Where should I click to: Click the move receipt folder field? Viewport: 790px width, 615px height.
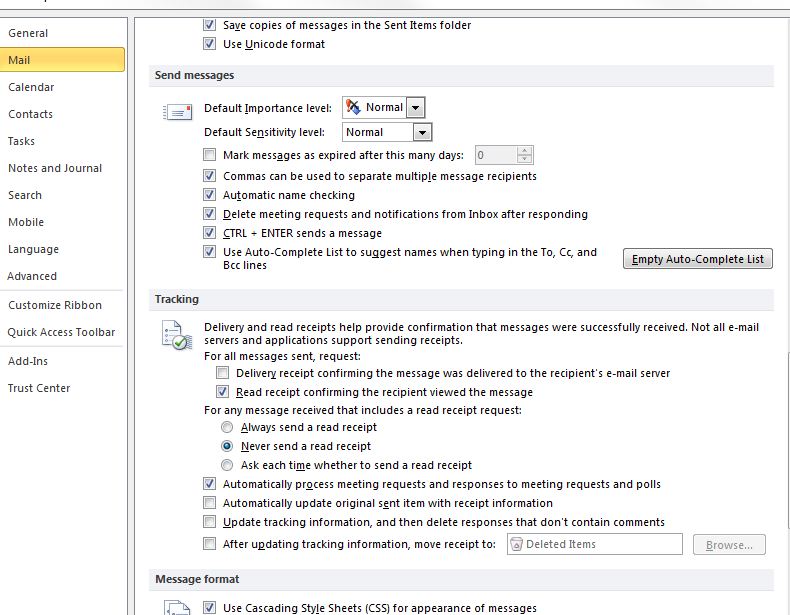click(594, 544)
